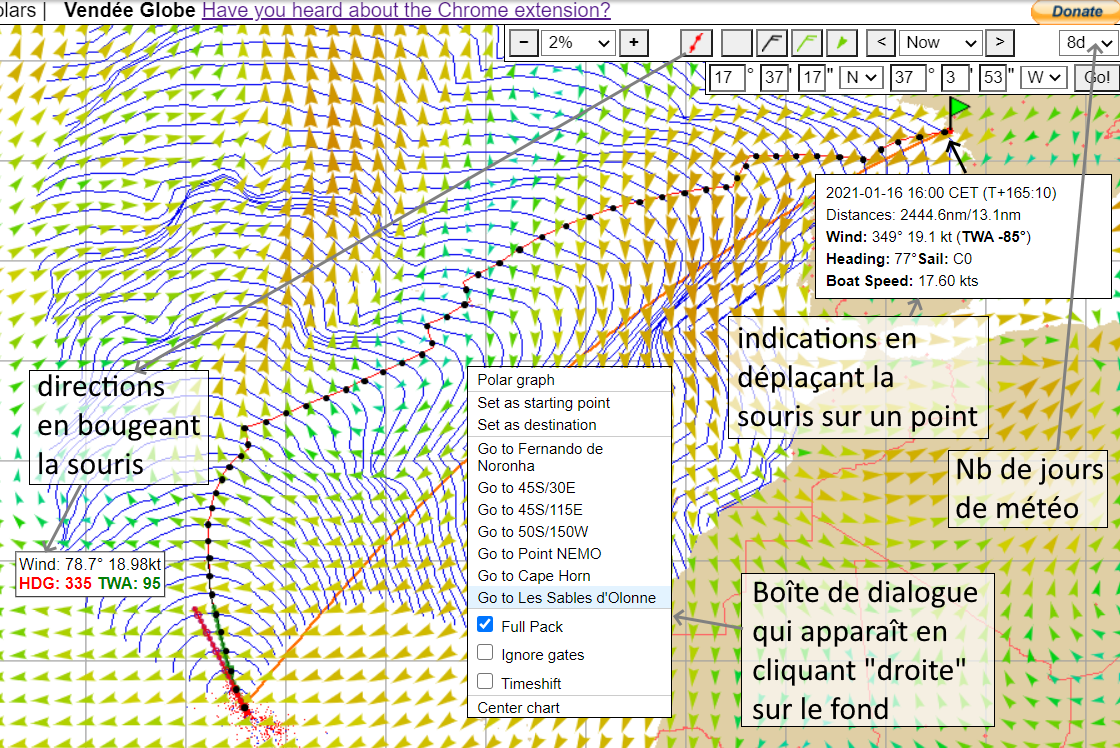Click the blank square toolbar button
This screenshot has height=748, width=1120.
point(736,43)
